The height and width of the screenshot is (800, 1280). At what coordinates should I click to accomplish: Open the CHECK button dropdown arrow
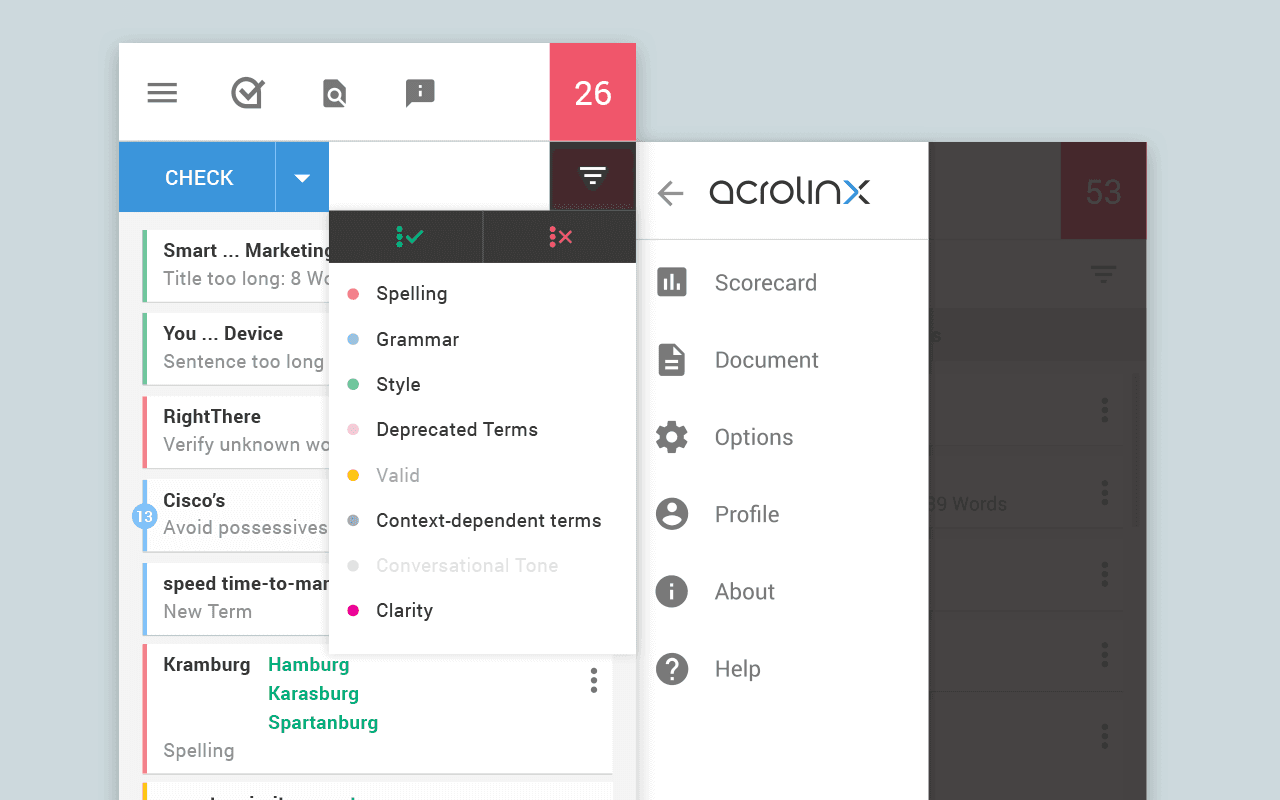pyautogui.click(x=302, y=176)
